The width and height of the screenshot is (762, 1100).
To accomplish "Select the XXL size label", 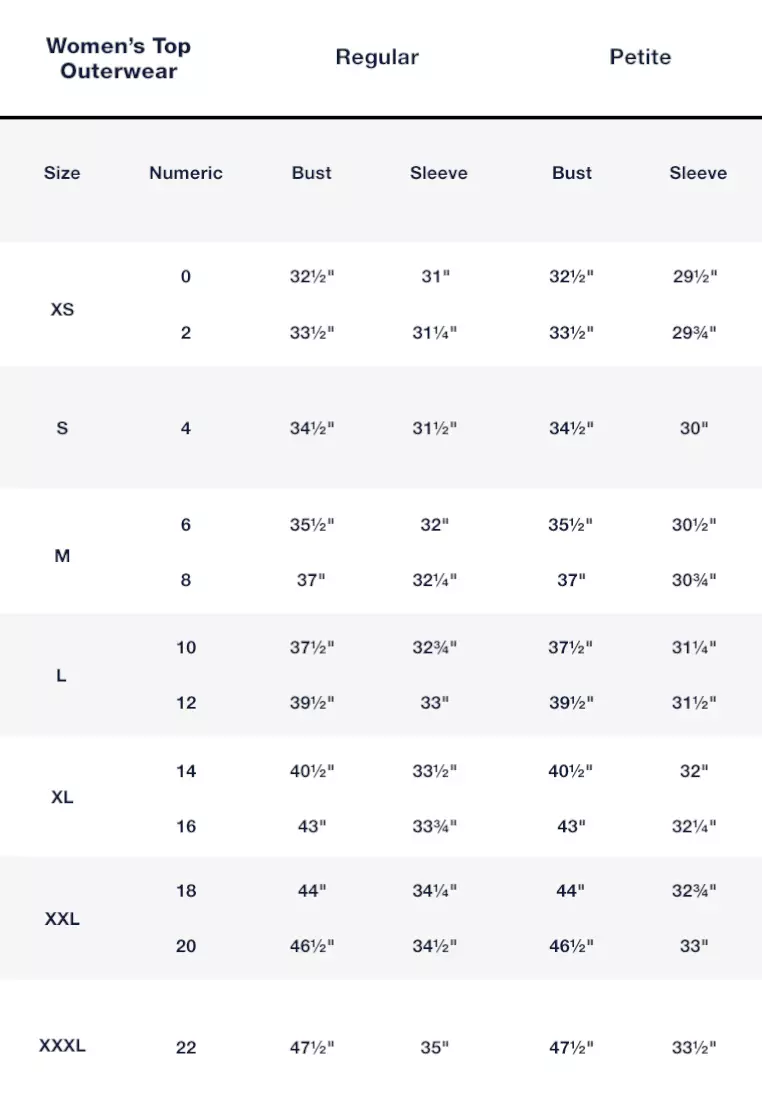I will coord(62,919).
